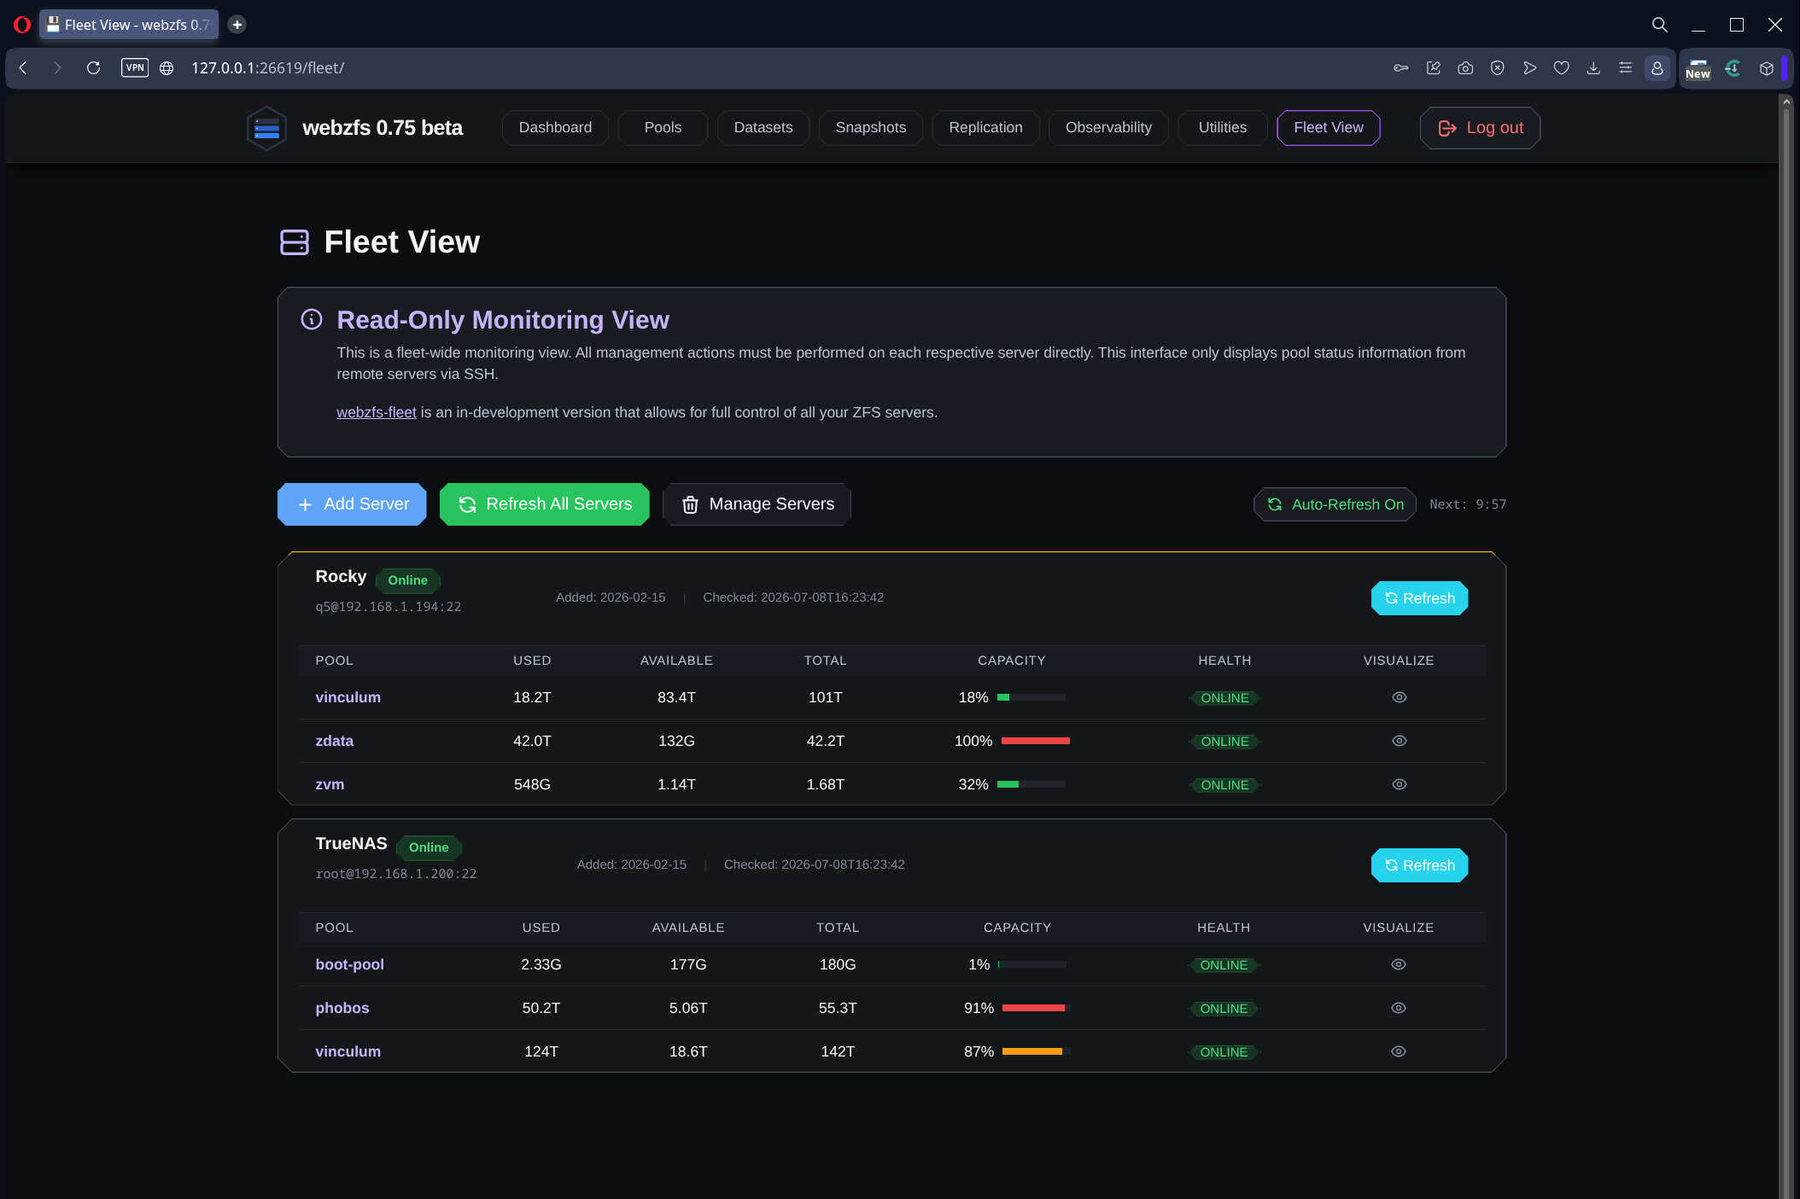Open the VPN badge in address bar
The width and height of the screenshot is (1800, 1199).
pos(135,68)
